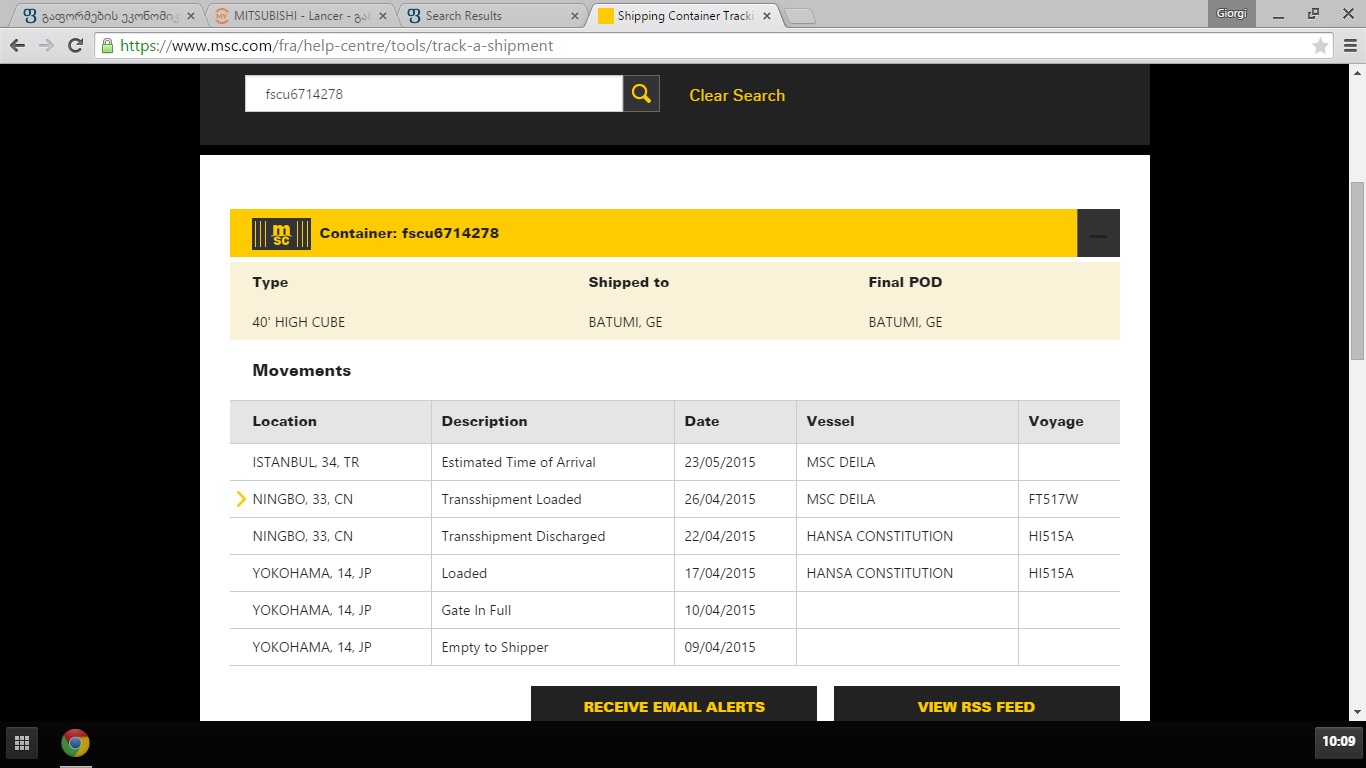The image size is (1366, 768).
Task: Click the Chrome icon on the shelf
Action: click(x=75, y=743)
